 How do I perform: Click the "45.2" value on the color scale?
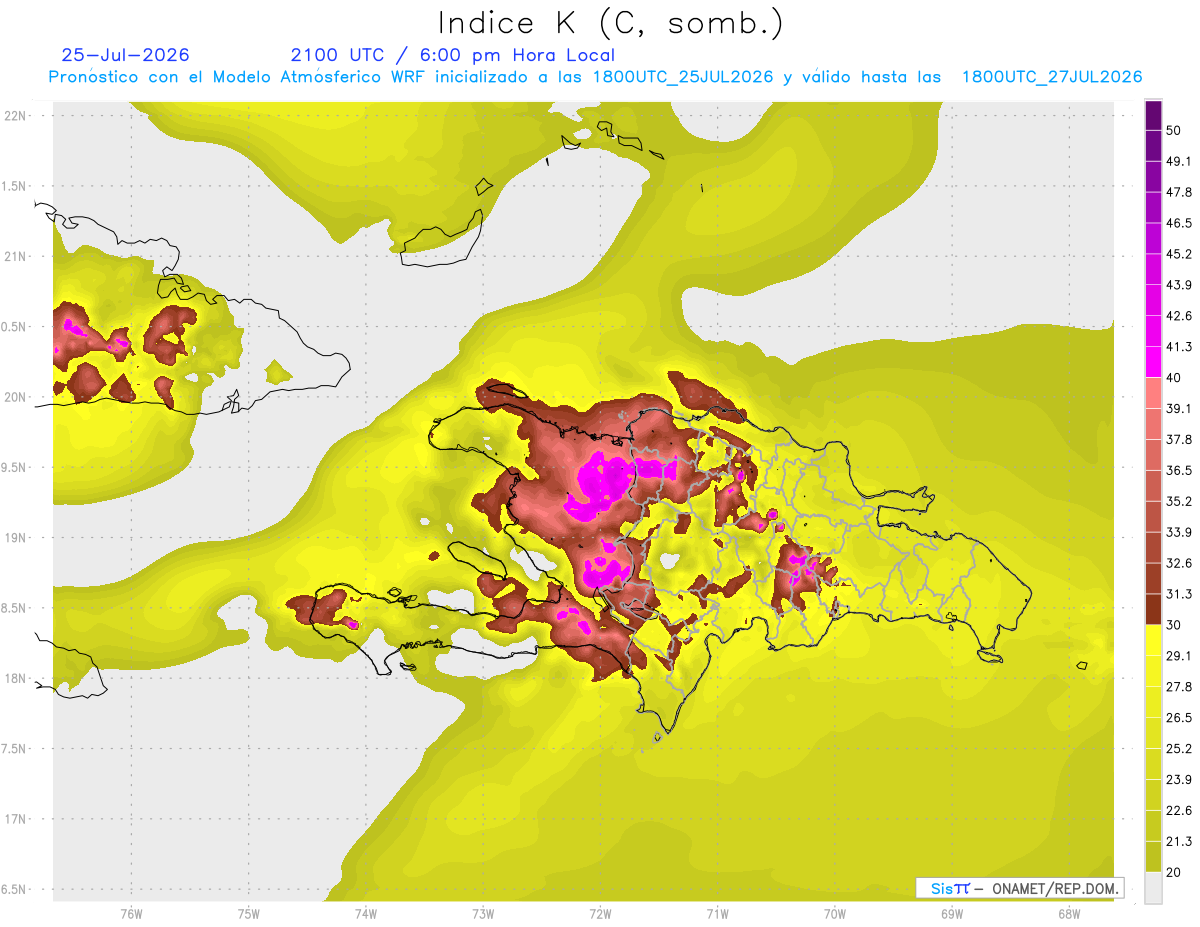(x=1180, y=254)
